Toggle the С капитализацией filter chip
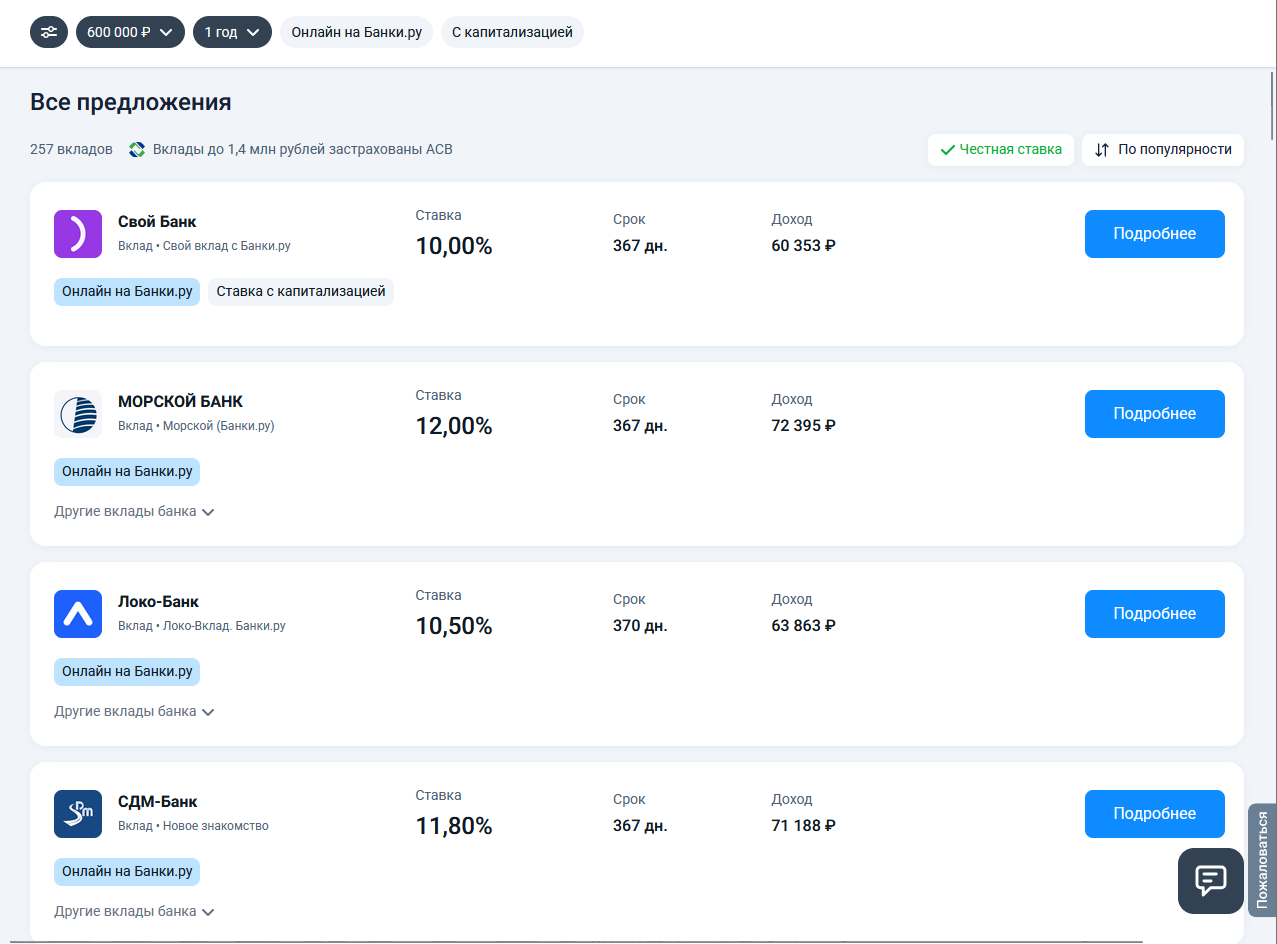 [512, 32]
